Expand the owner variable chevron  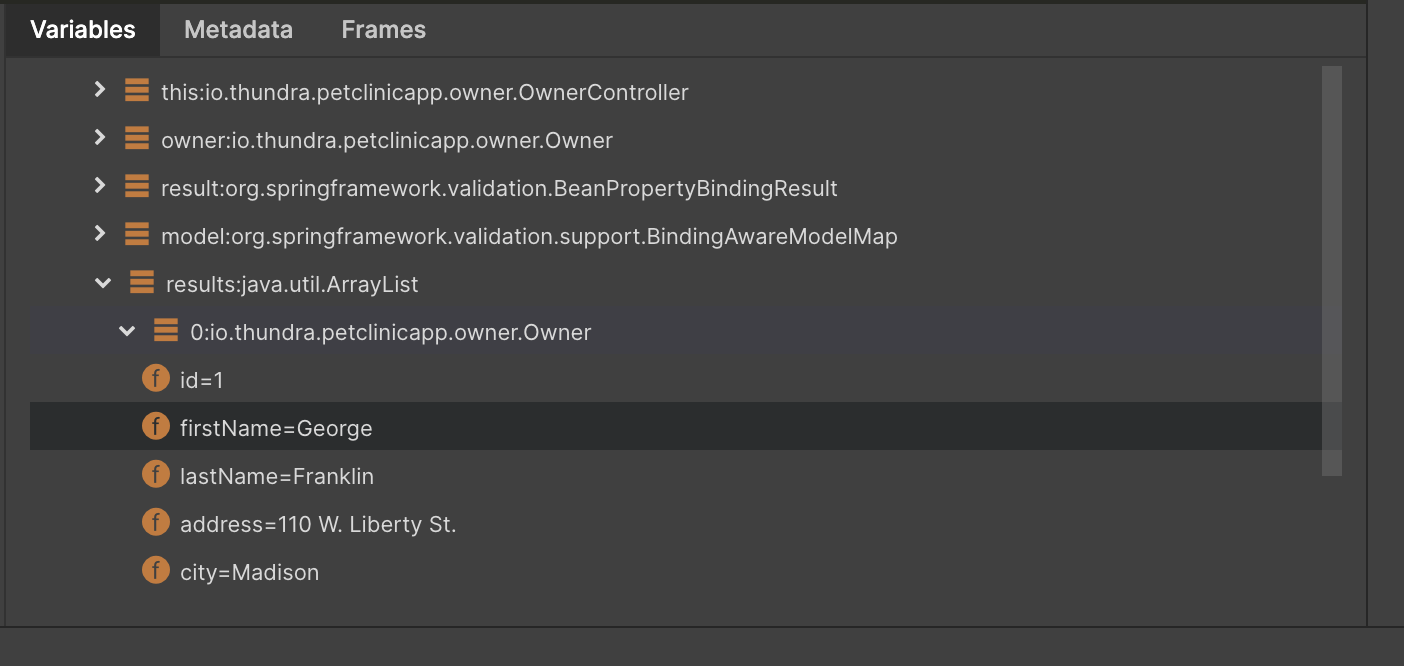pyautogui.click(x=99, y=138)
